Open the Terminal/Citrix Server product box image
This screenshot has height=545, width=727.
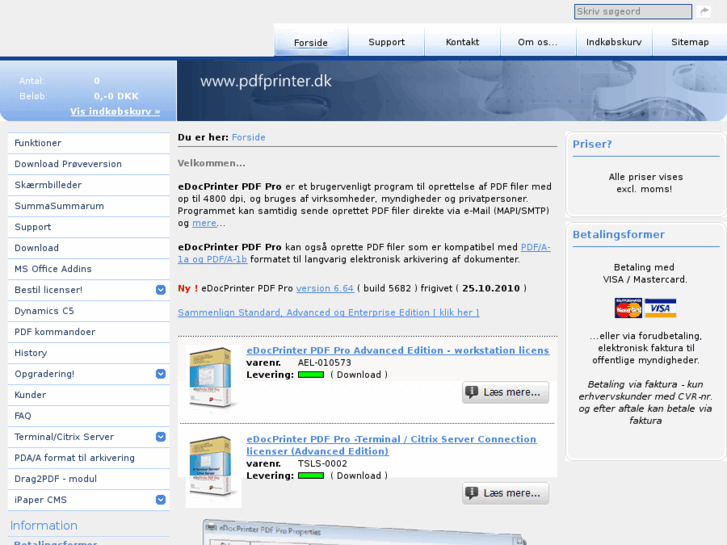click(x=213, y=469)
